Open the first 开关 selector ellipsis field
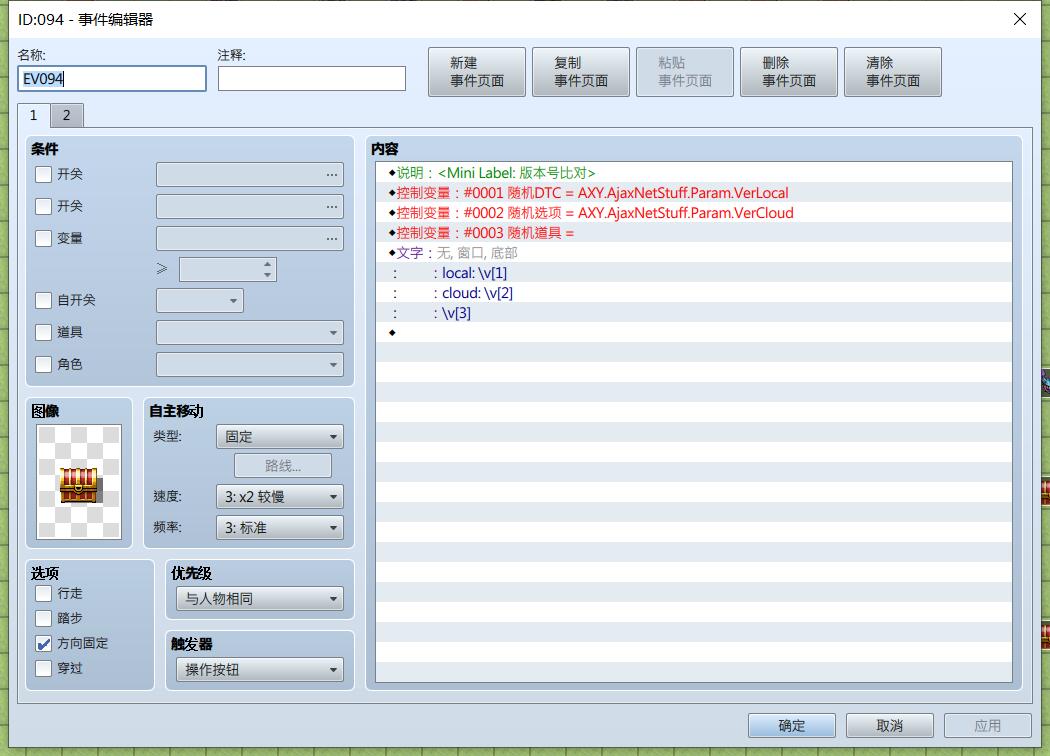 point(250,174)
